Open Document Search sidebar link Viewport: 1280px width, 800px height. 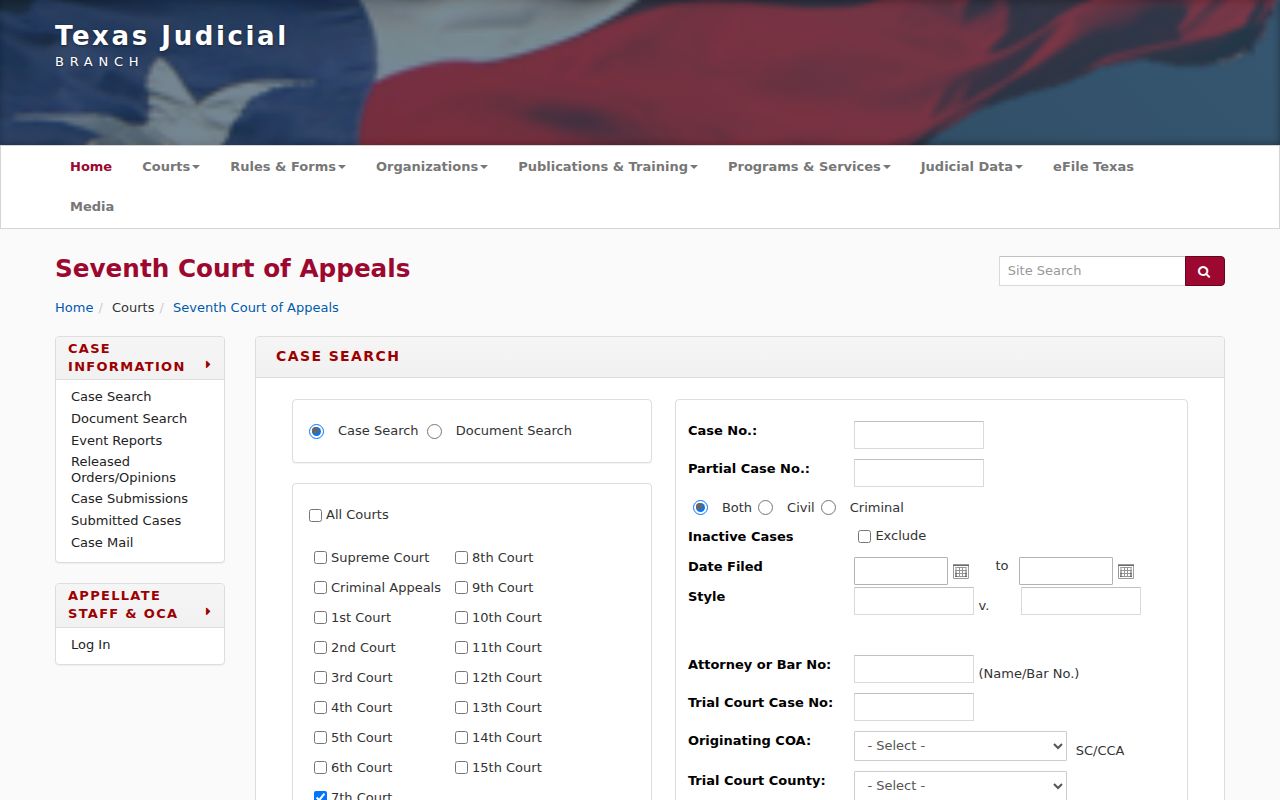(x=129, y=419)
